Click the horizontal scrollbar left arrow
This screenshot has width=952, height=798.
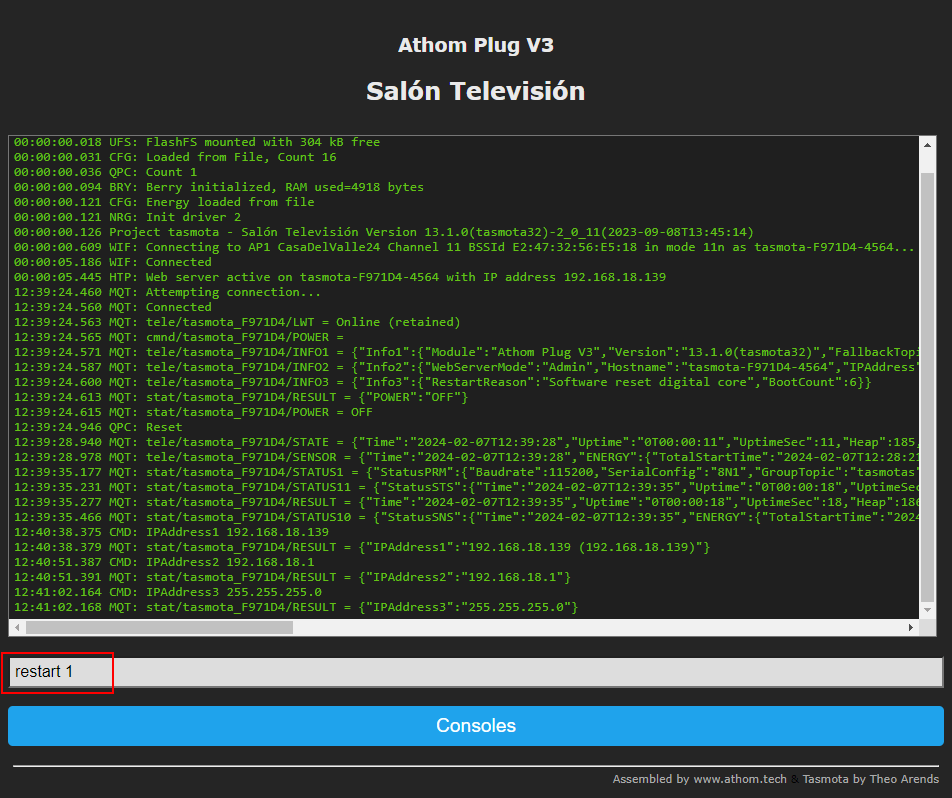coord(18,628)
